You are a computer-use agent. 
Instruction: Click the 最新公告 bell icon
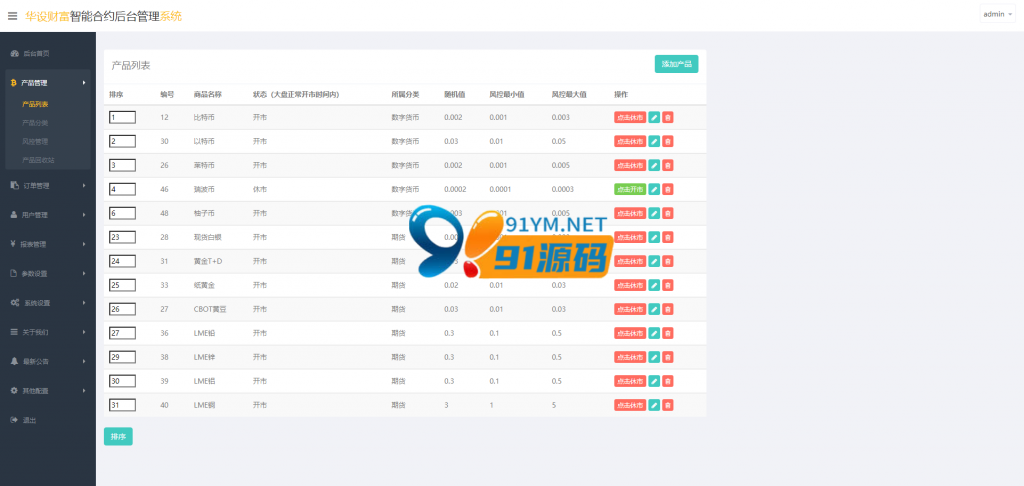pos(14,361)
